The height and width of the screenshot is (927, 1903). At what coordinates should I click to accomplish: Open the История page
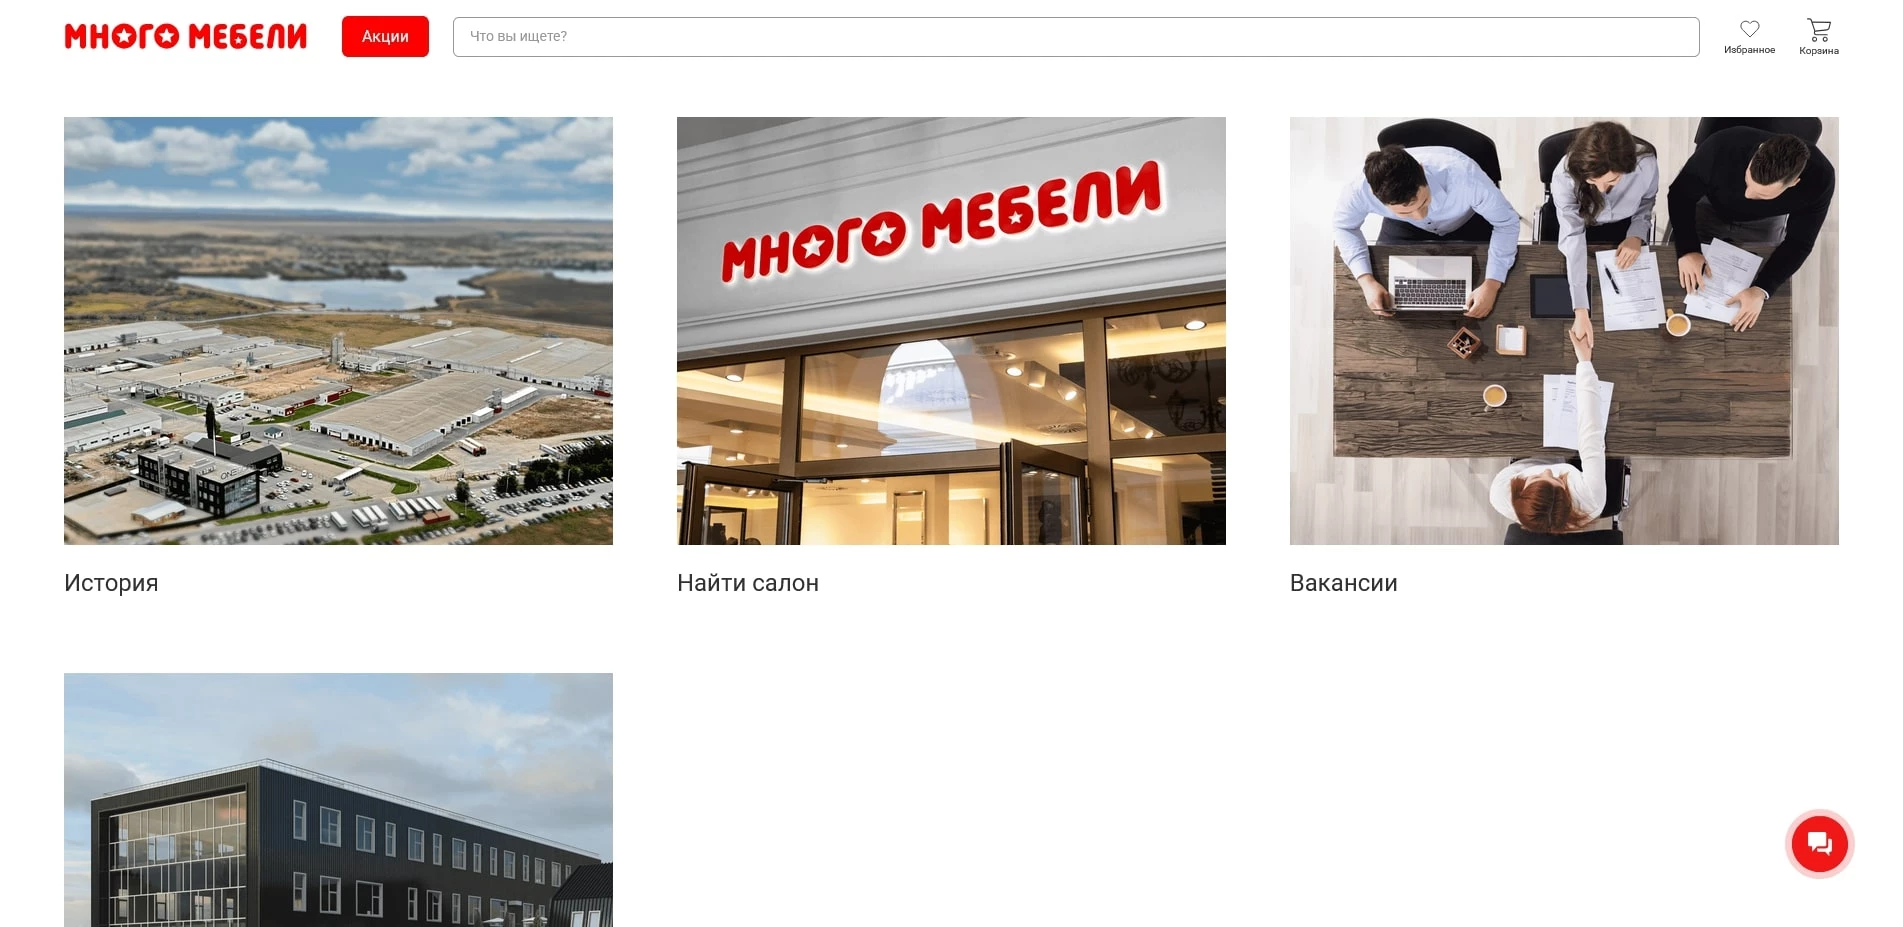coord(111,582)
